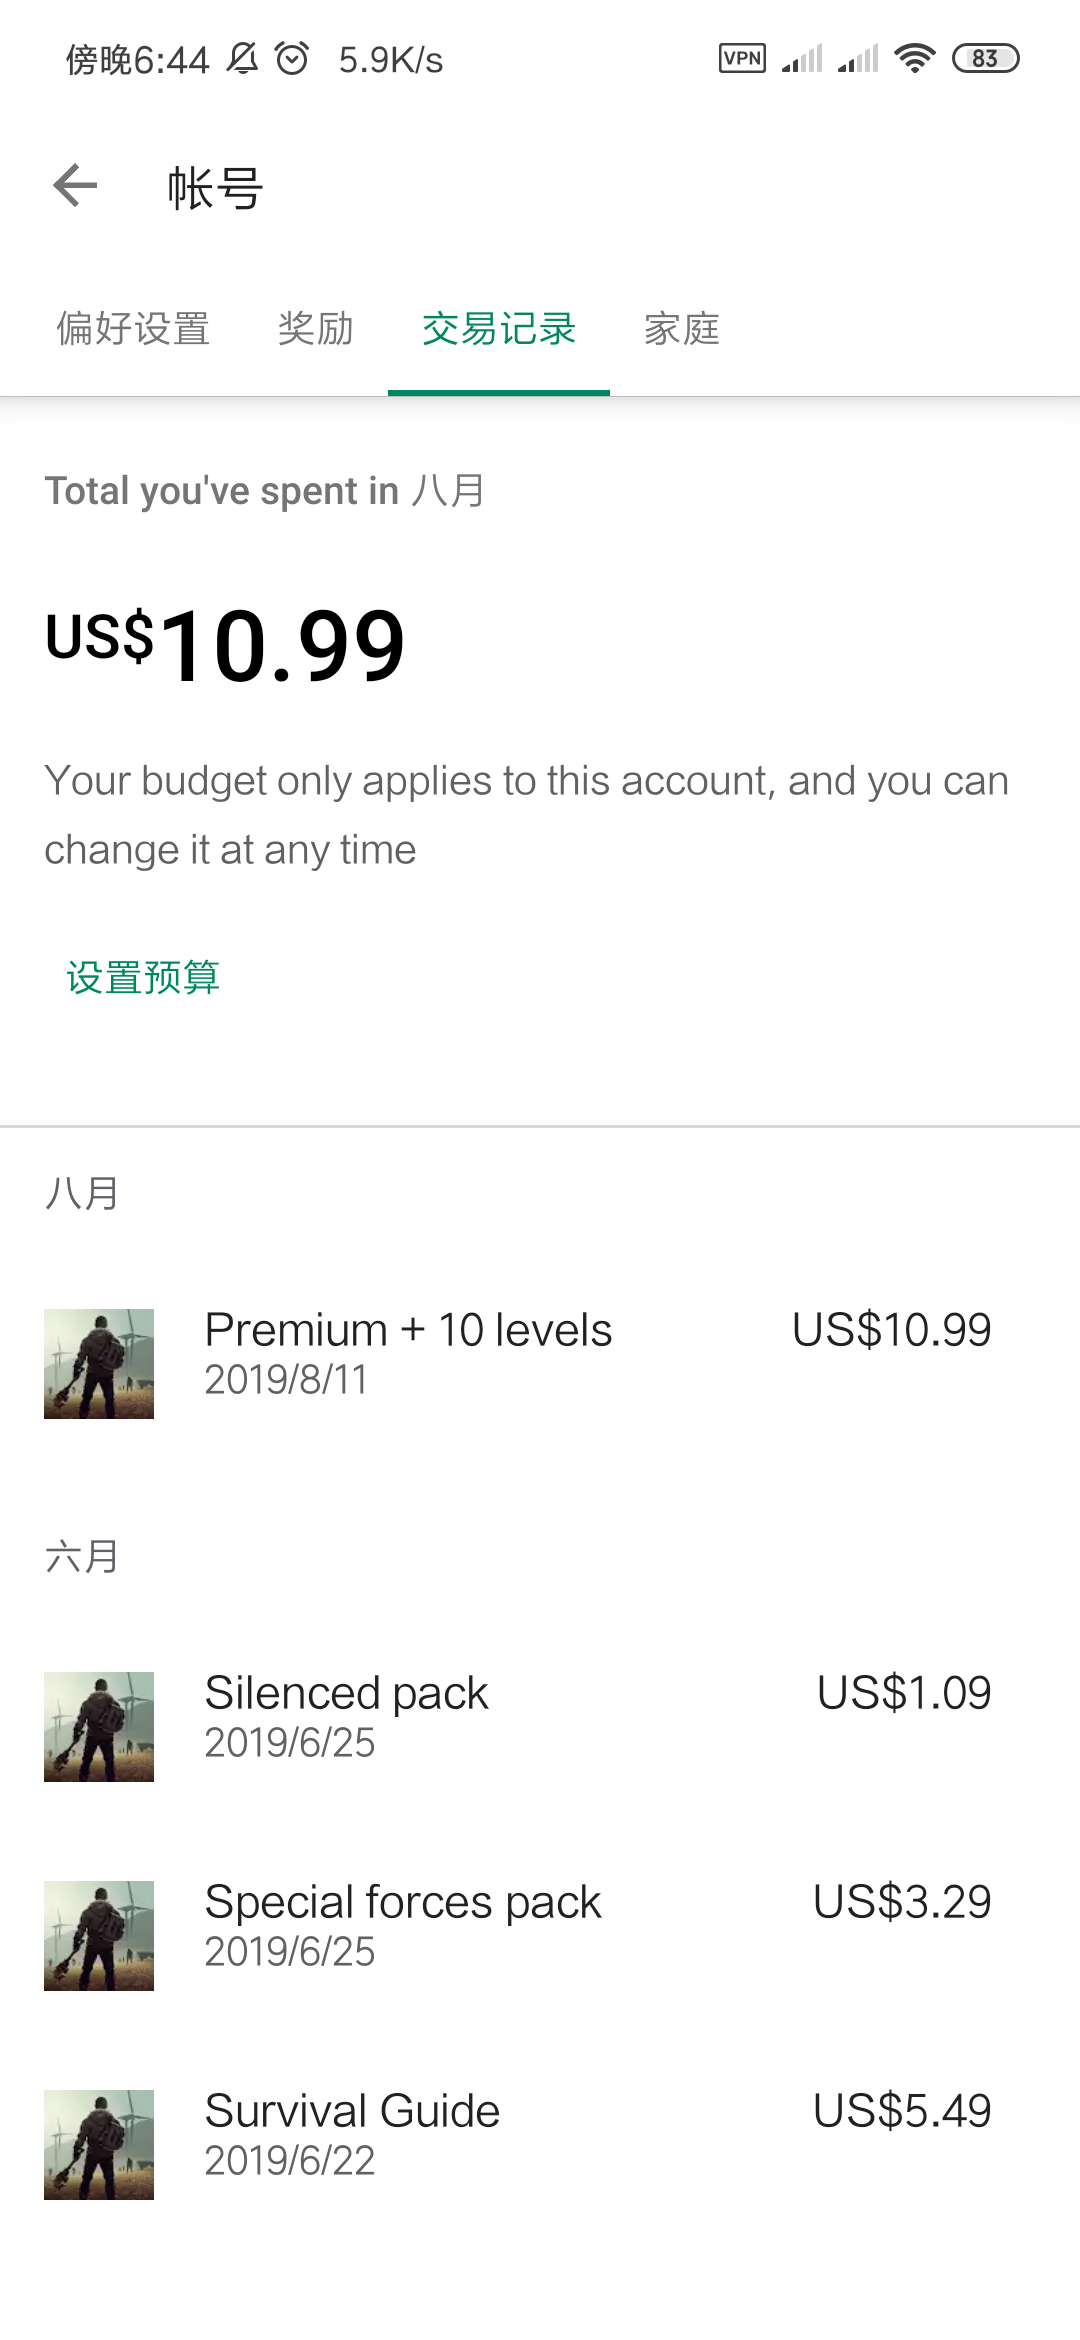Viewport: 1080px width, 2340px height.
Task: Open the Premium + 10 levels purchase
Action: 408,1331
